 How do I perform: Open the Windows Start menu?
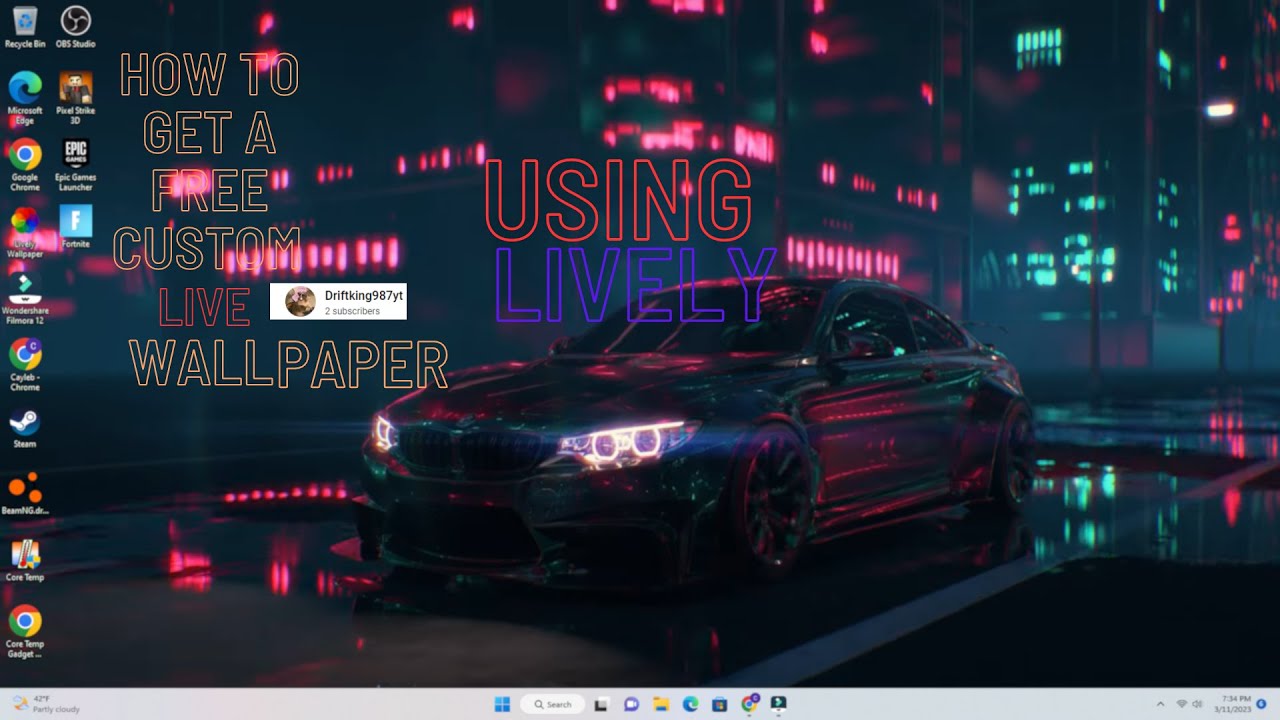pos(502,704)
